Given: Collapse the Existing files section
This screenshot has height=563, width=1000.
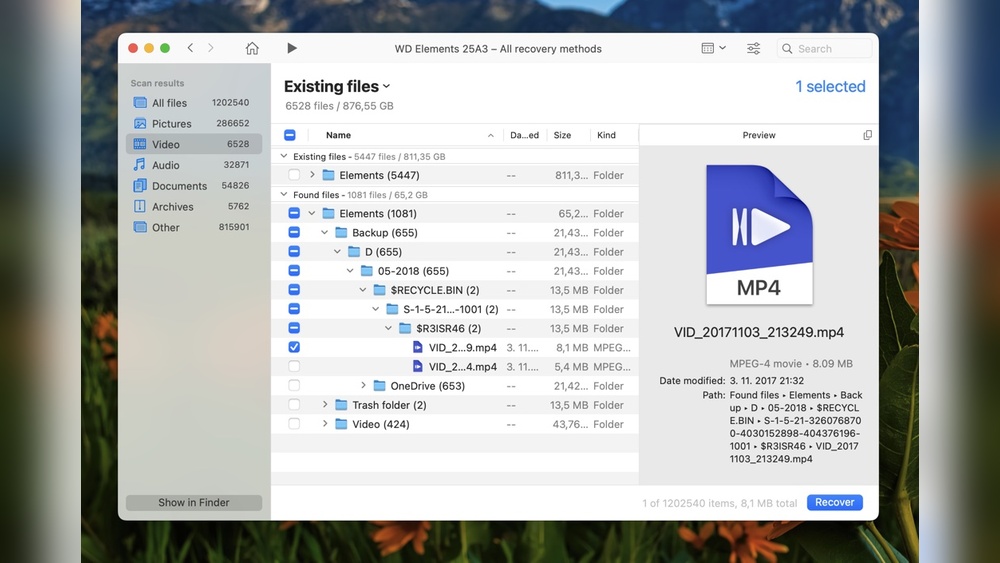Looking at the screenshot, I should point(284,156).
